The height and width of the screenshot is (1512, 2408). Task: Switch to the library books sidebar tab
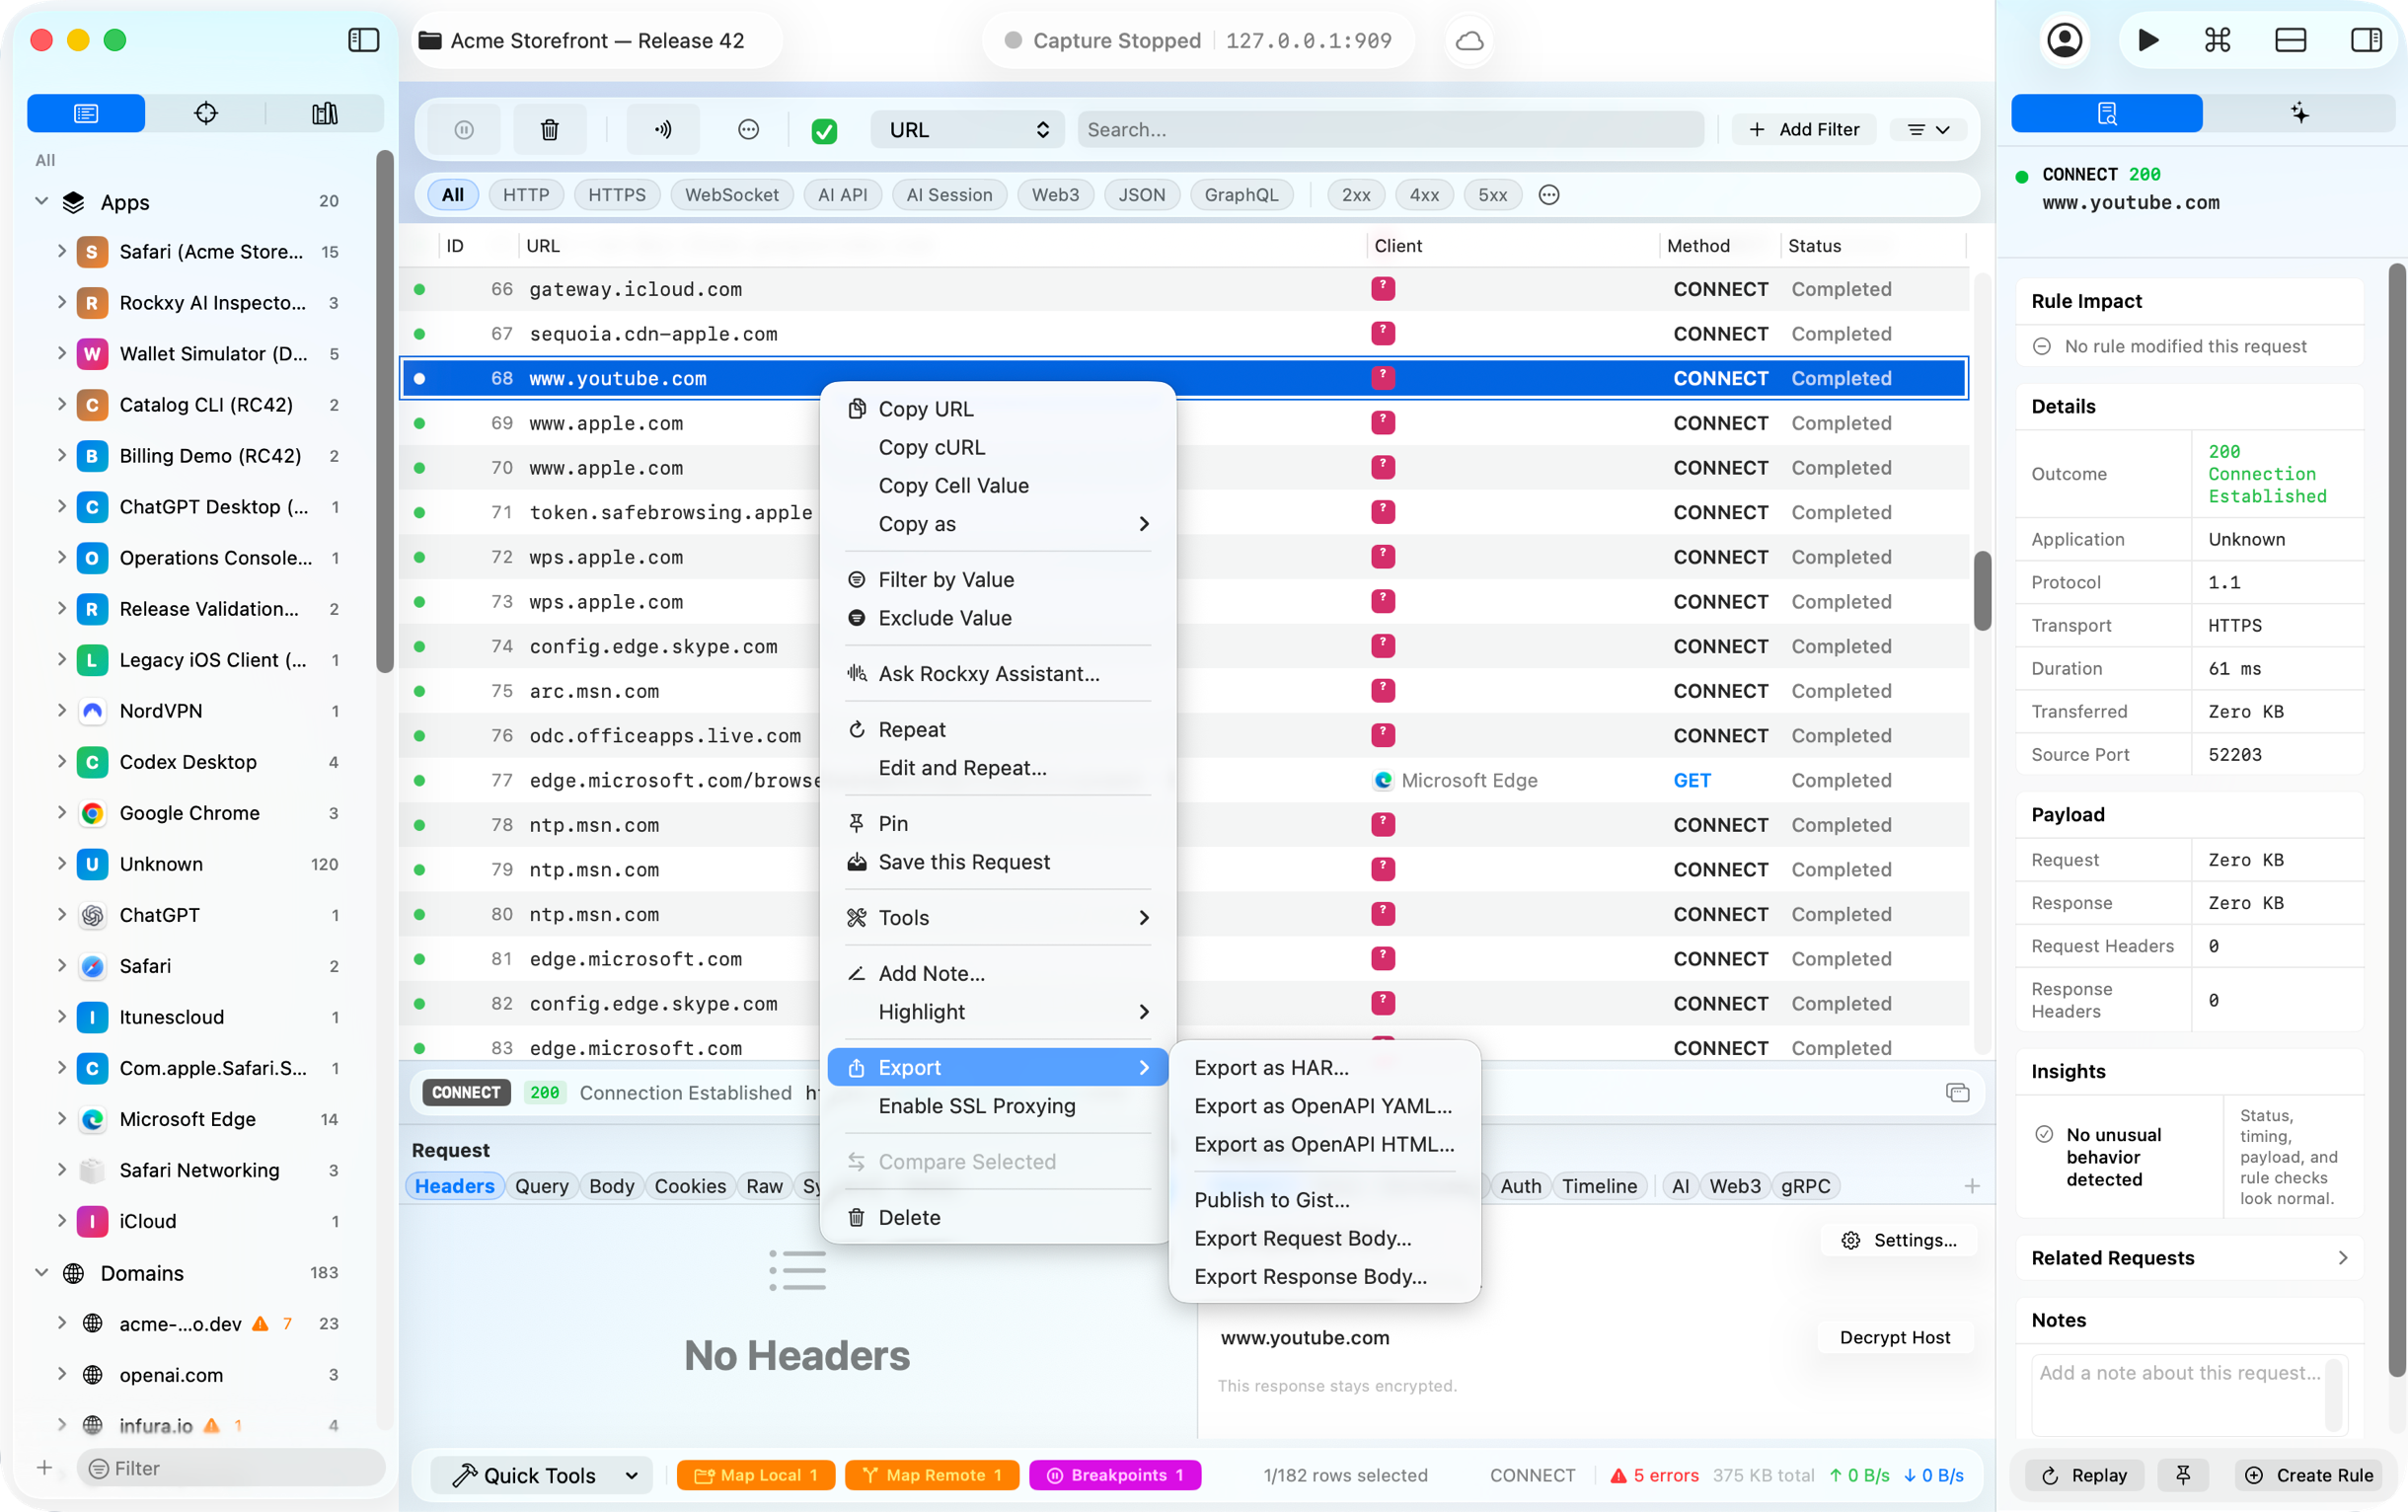324,113
